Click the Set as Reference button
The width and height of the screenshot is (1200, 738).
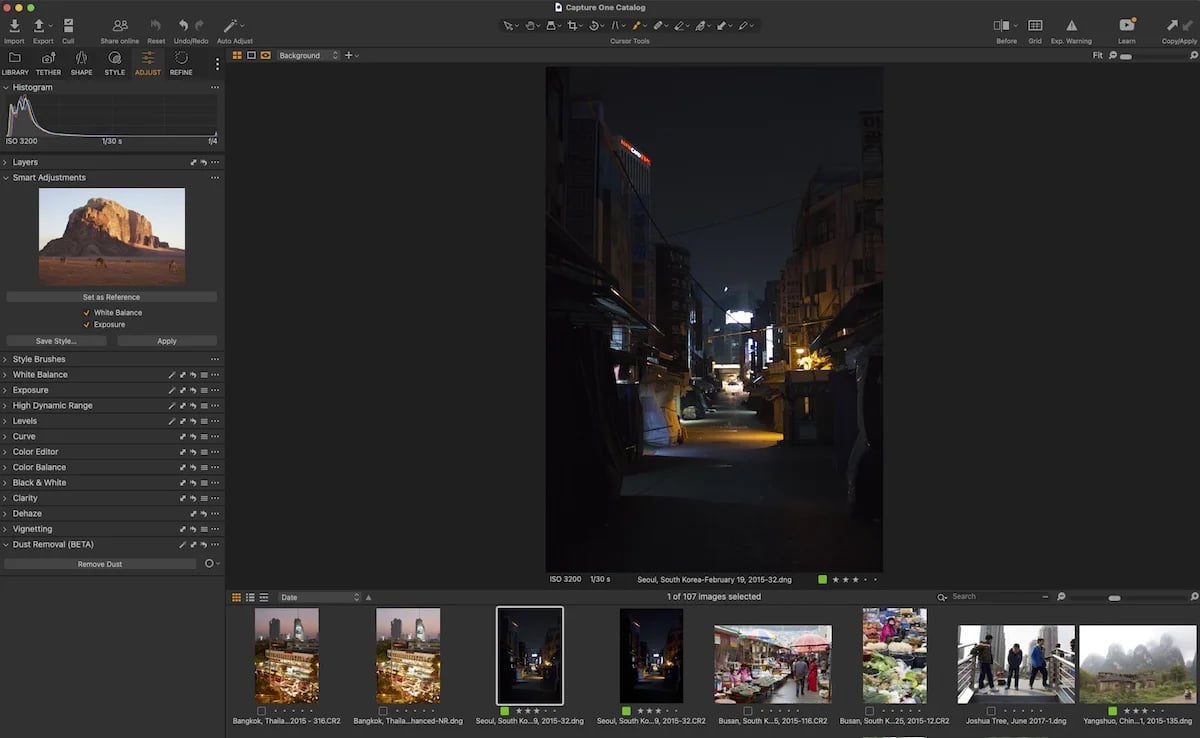111,296
